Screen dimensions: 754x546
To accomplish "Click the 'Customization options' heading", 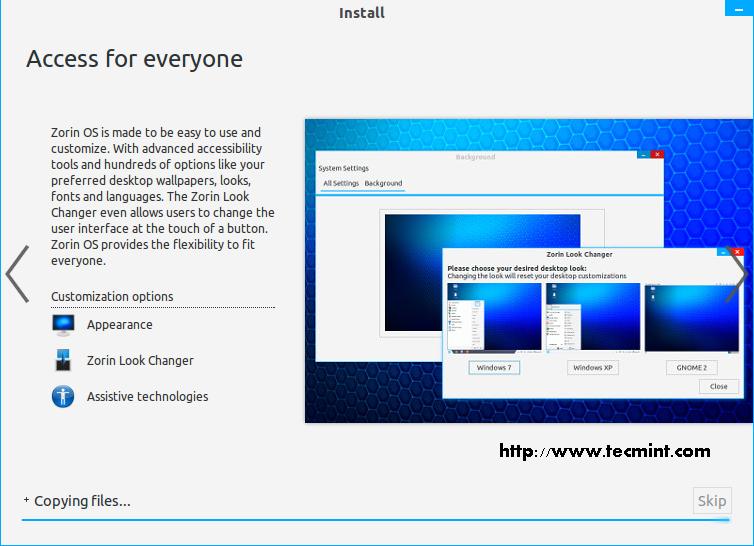I will [x=112, y=297].
